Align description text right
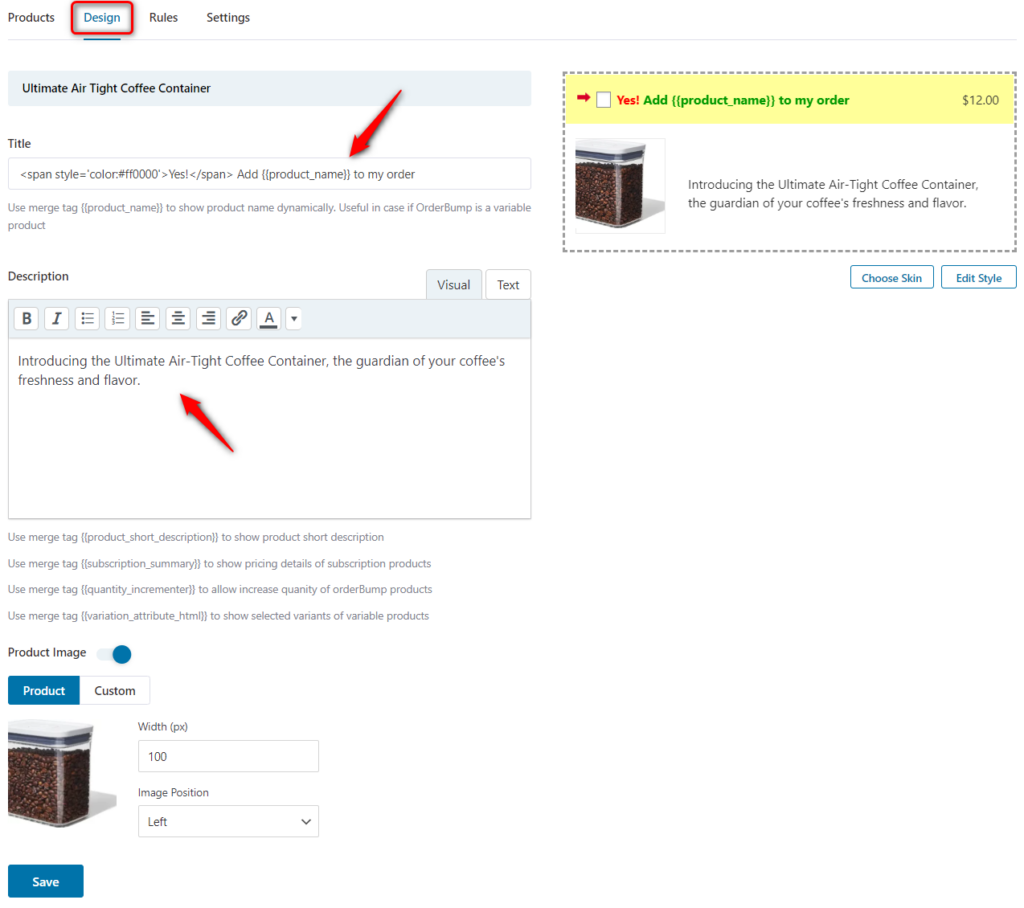Viewport: 1024px width, 908px height. 208,319
